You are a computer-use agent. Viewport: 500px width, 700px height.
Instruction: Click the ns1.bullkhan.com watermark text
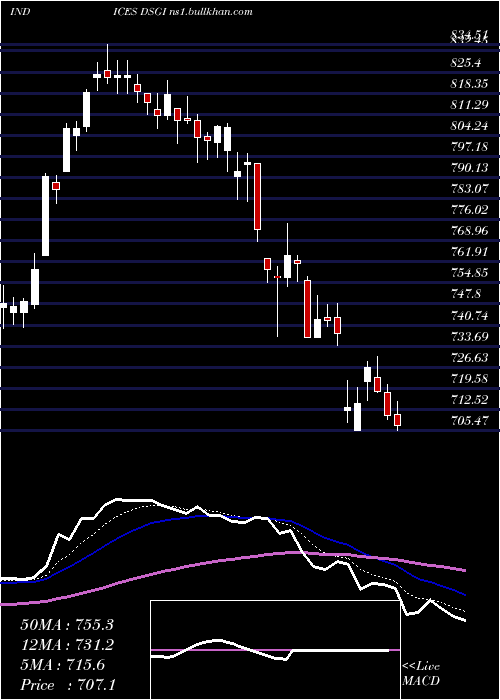pos(211,12)
